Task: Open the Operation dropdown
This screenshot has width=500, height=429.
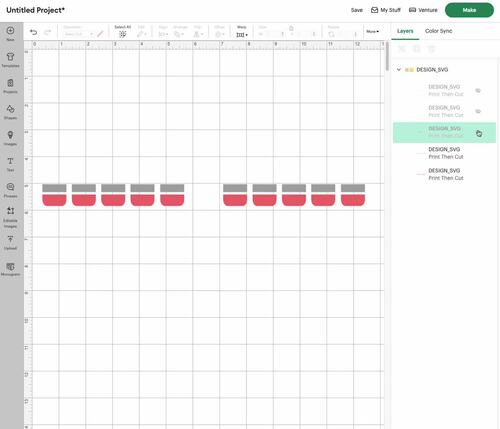Action: tap(78, 34)
